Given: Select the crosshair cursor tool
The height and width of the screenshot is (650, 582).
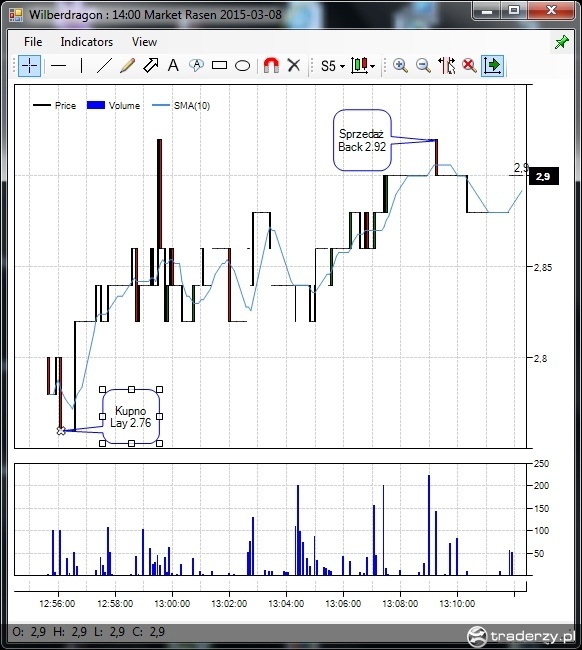Looking at the screenshot, I should [29, 65].
